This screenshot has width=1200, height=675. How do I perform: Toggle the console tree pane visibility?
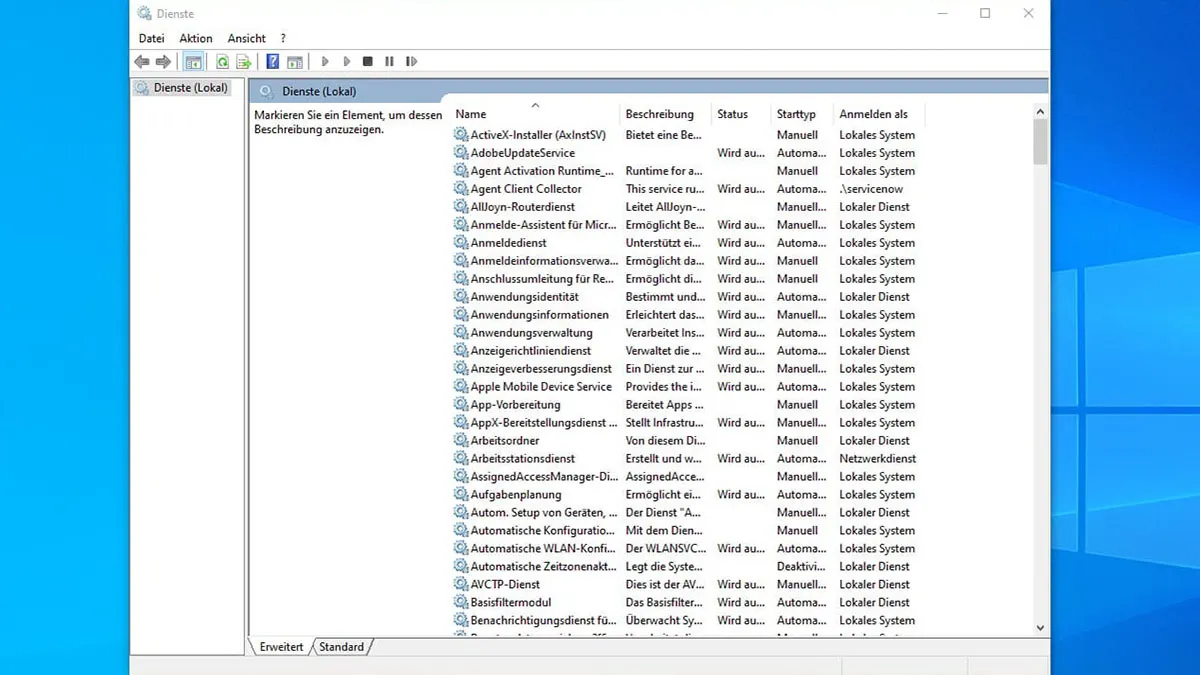coord(192,61)
